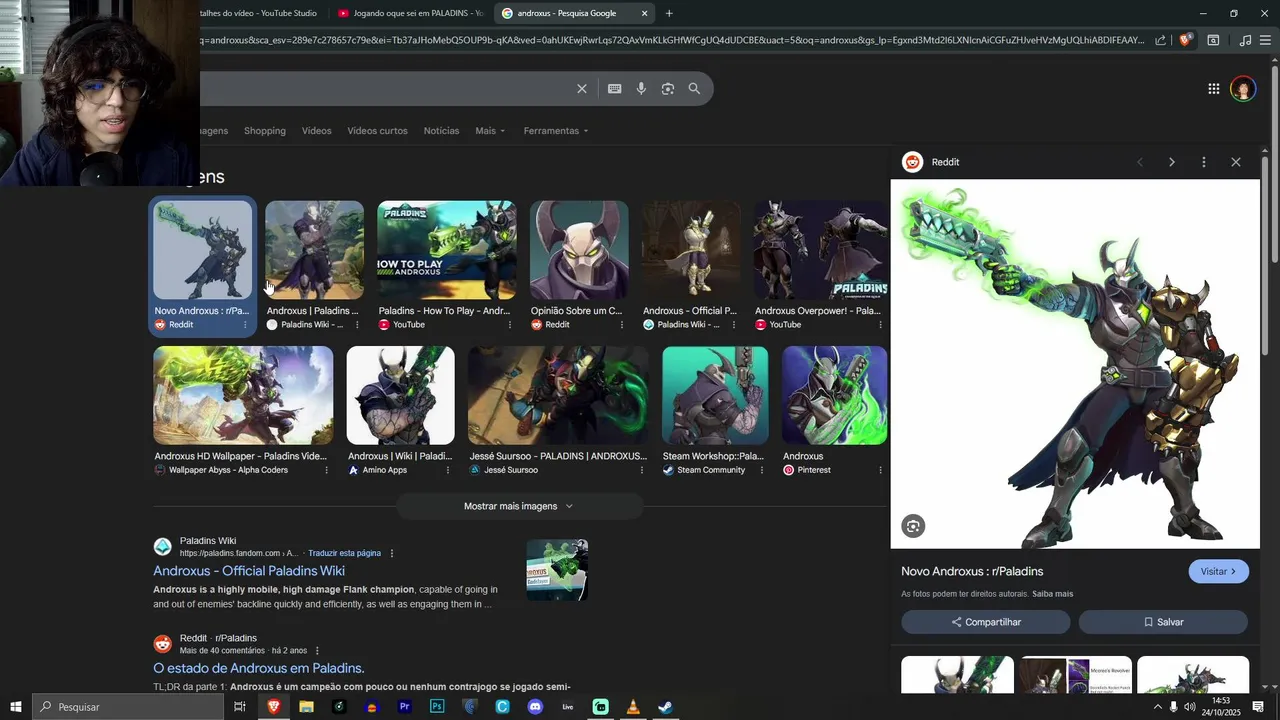Expand the 'Ferramentas' tools dropdown
Viewport: 1280px width, 720px height.
556,131
